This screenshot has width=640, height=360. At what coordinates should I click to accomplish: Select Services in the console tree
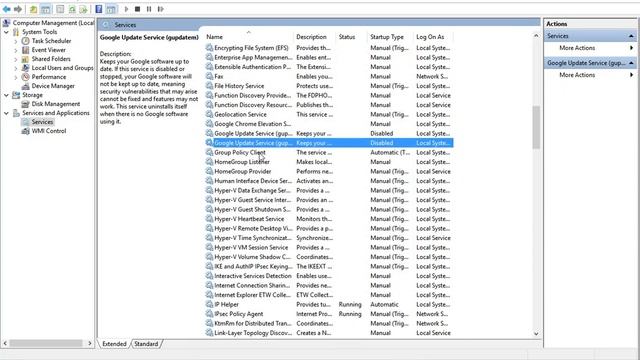(x=42, y=122)
